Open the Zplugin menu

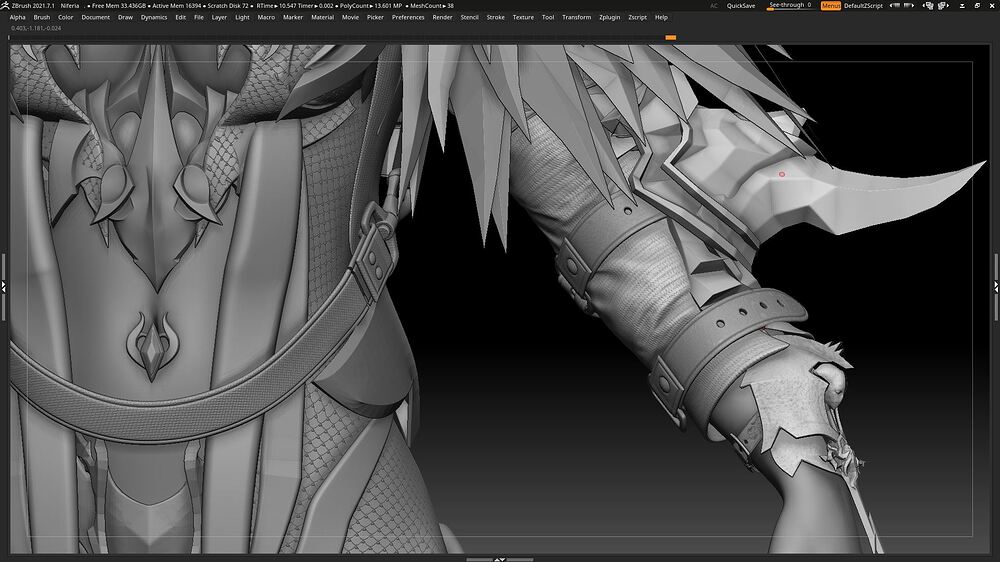(610, 17)
